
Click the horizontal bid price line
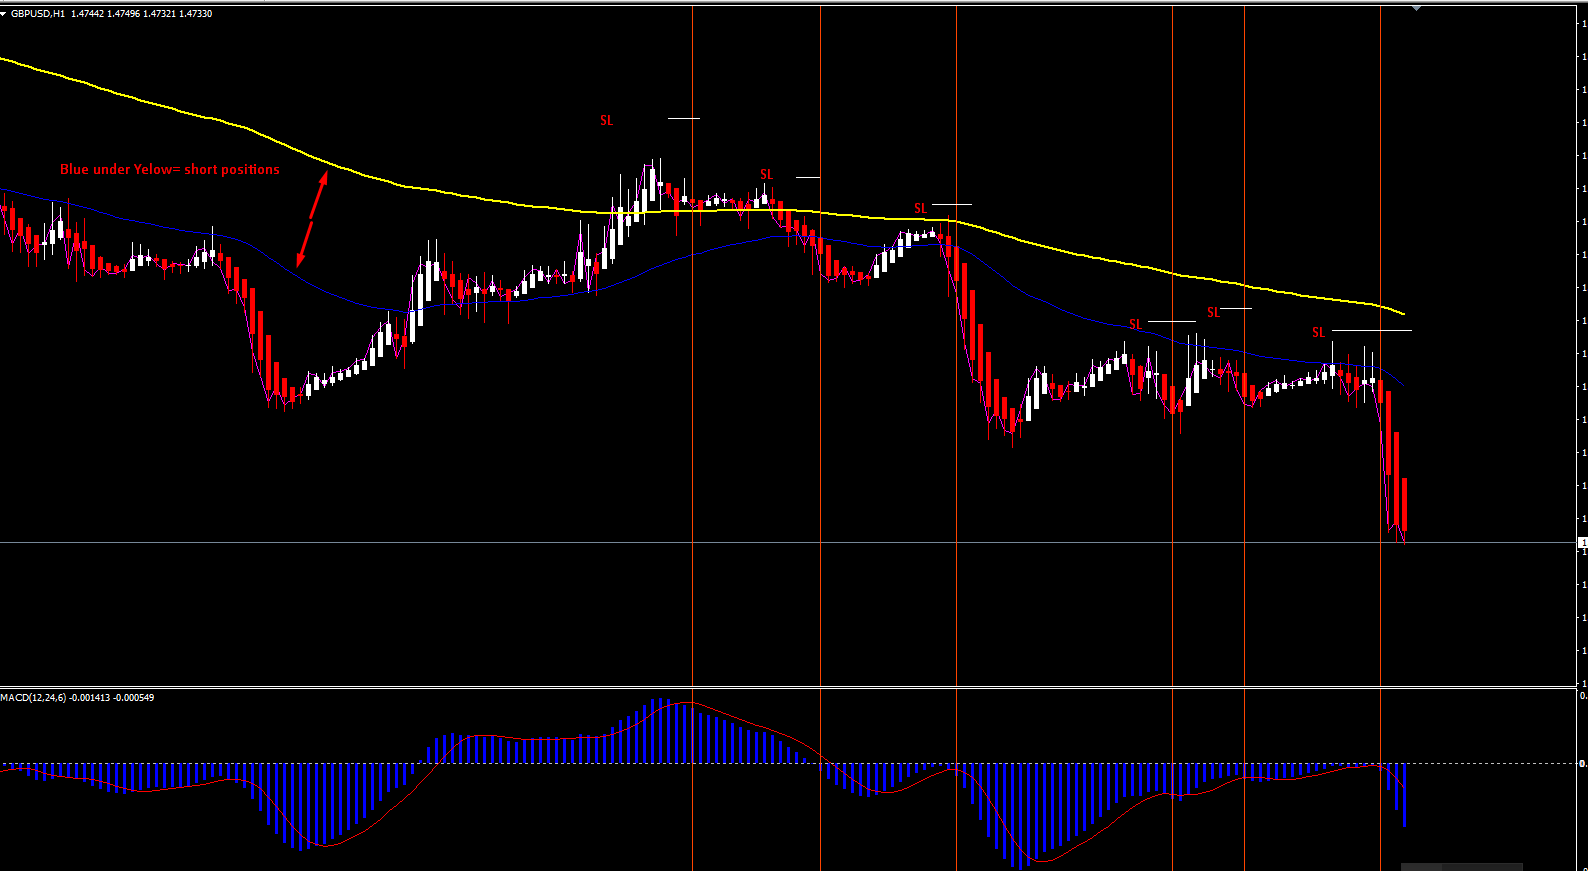pos(788,543)
